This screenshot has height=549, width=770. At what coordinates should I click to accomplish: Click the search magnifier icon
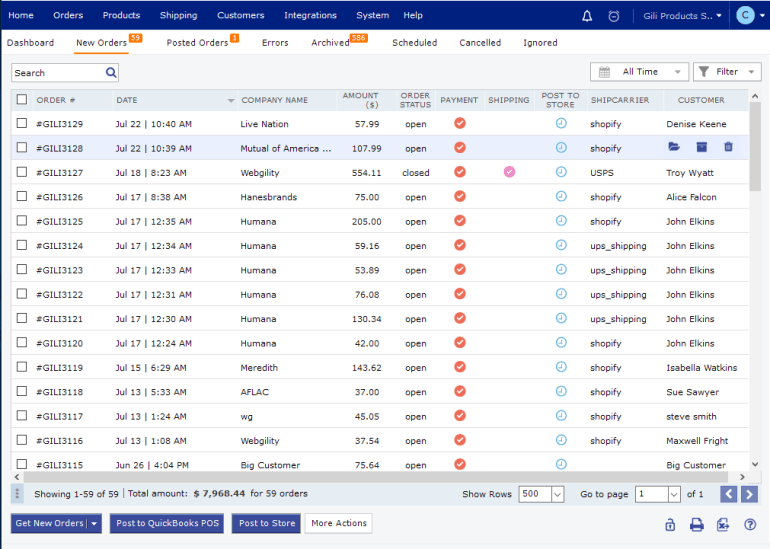(111, 73)
